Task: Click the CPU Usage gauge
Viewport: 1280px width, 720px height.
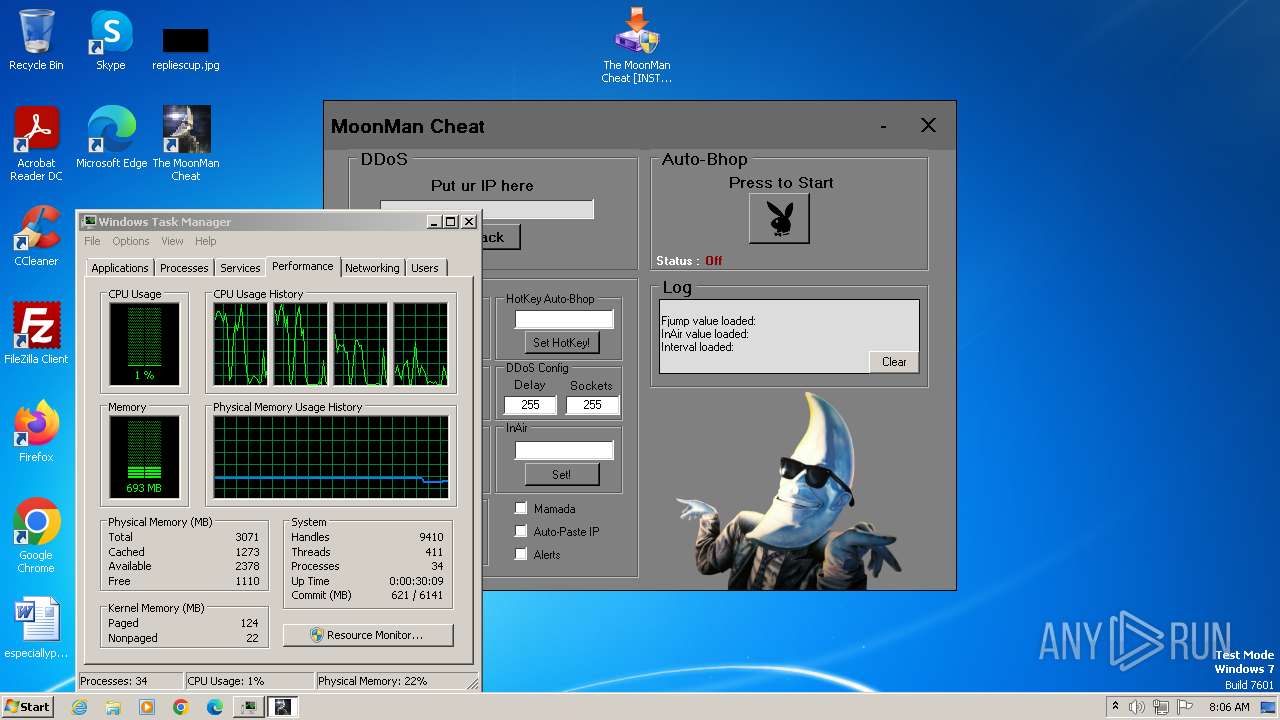Action: (x=145, y=344)
